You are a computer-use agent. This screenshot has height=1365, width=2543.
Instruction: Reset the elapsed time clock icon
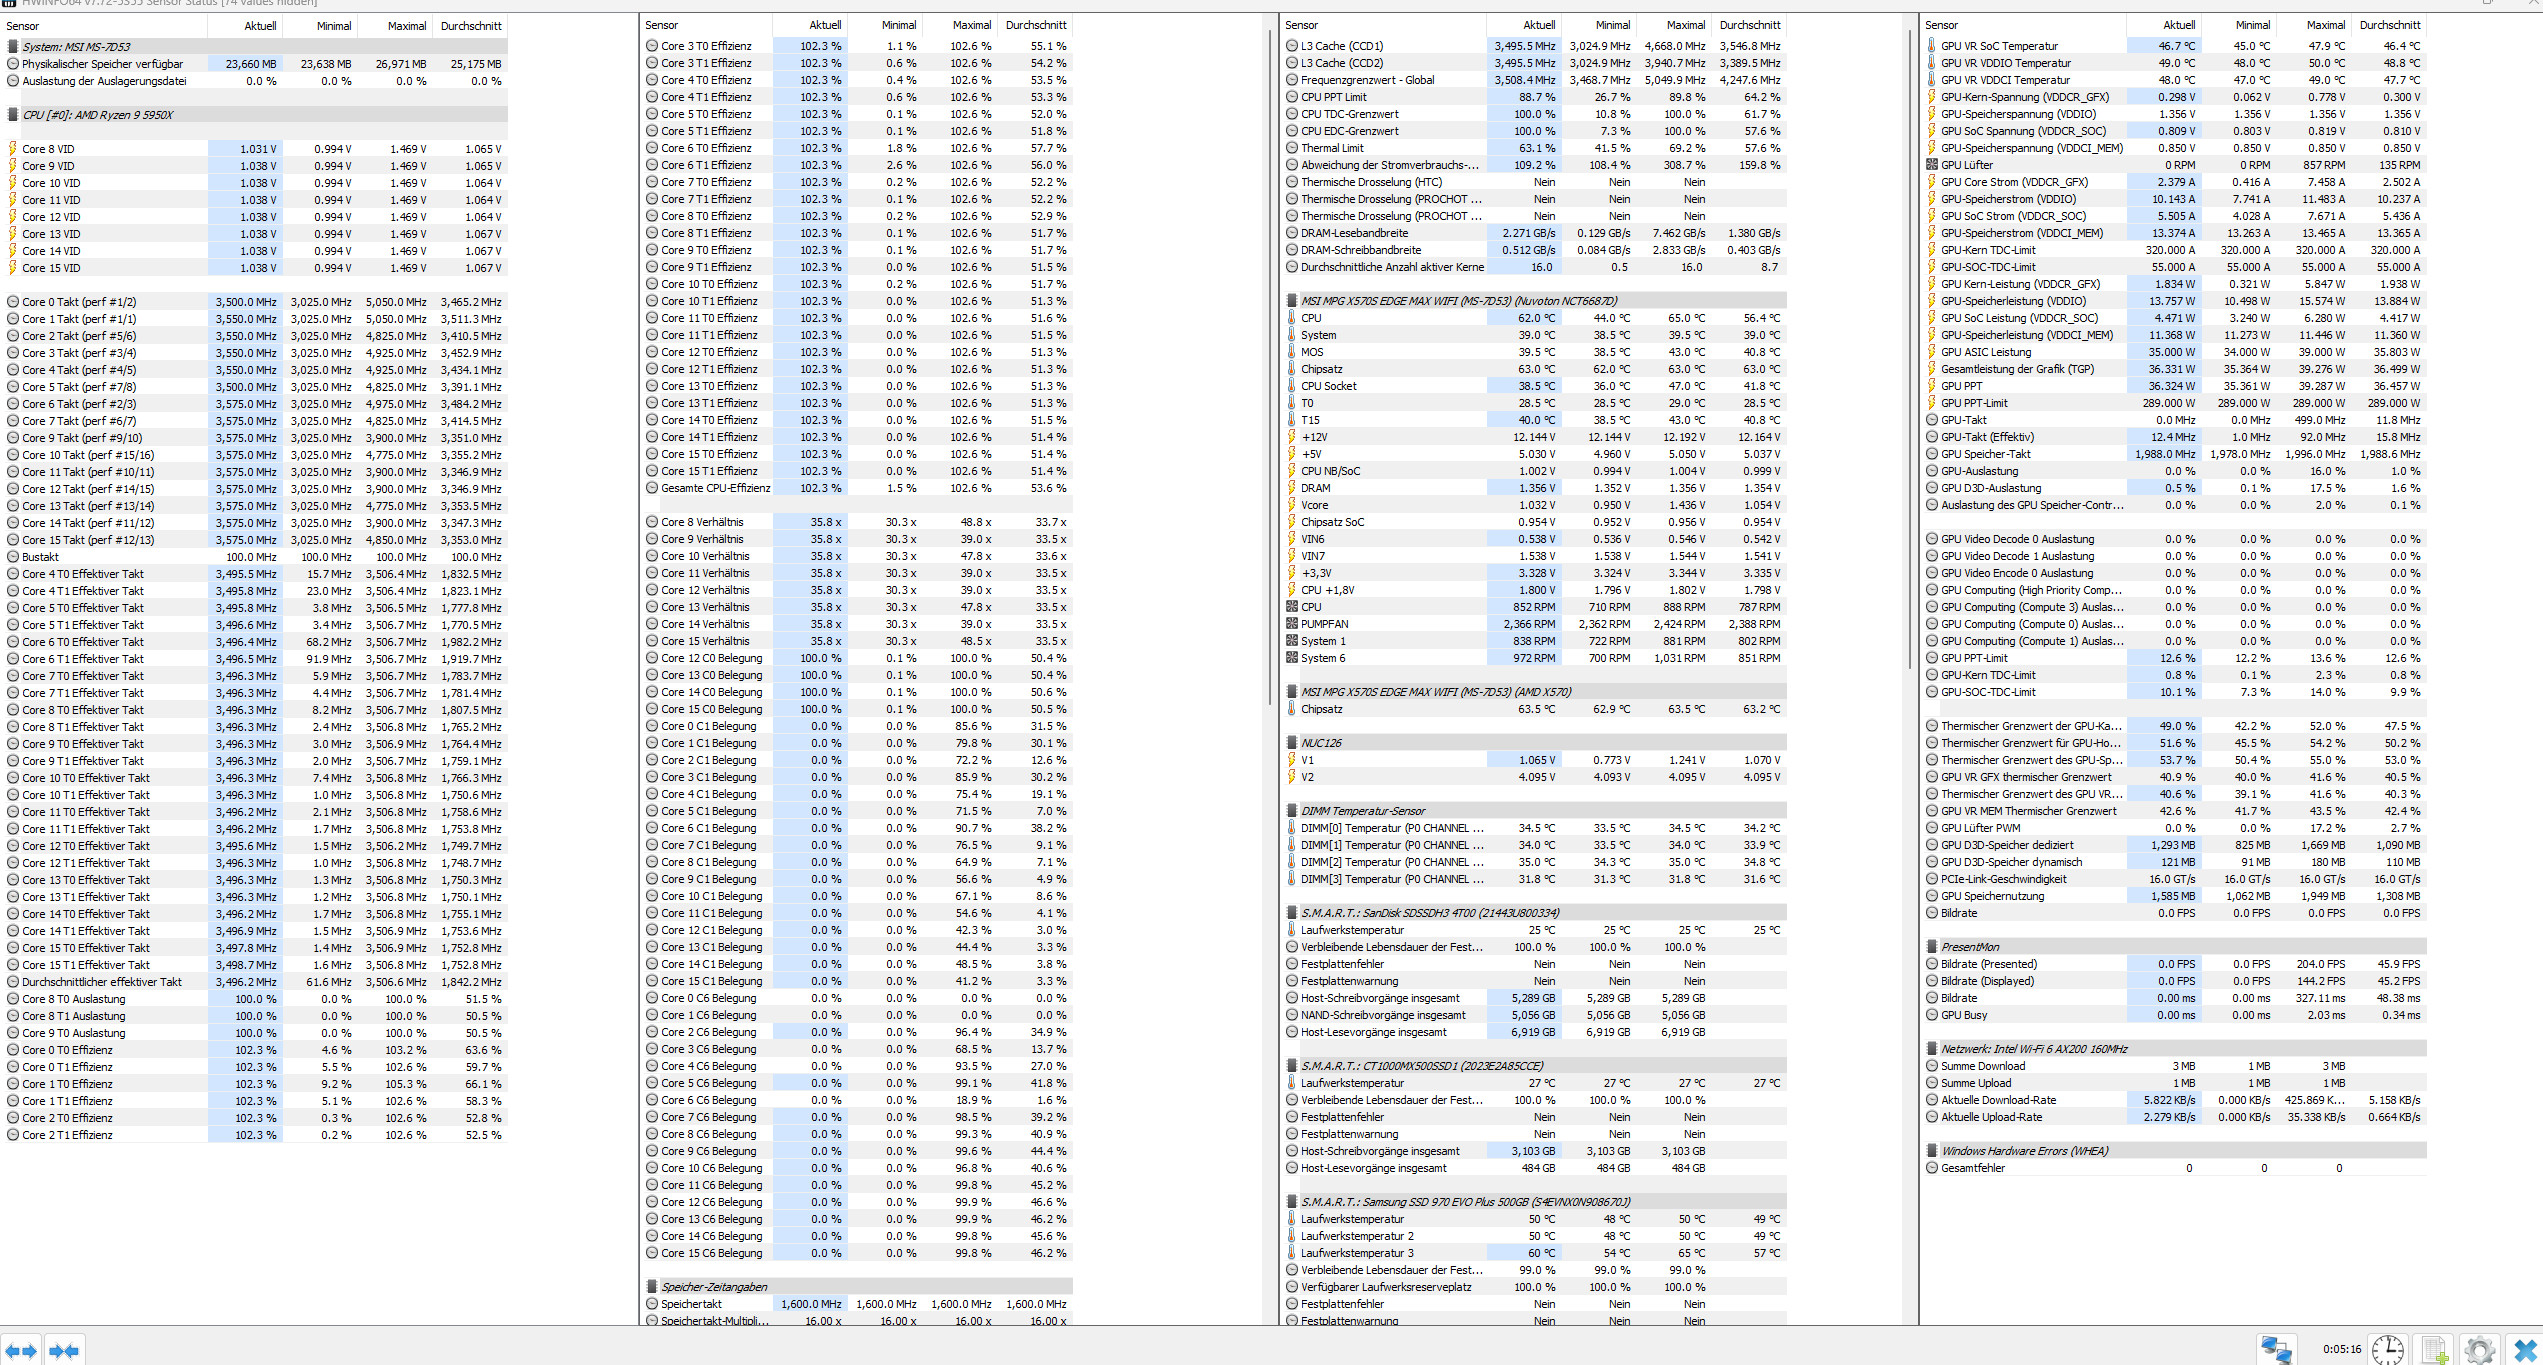pos(2387,1349)
